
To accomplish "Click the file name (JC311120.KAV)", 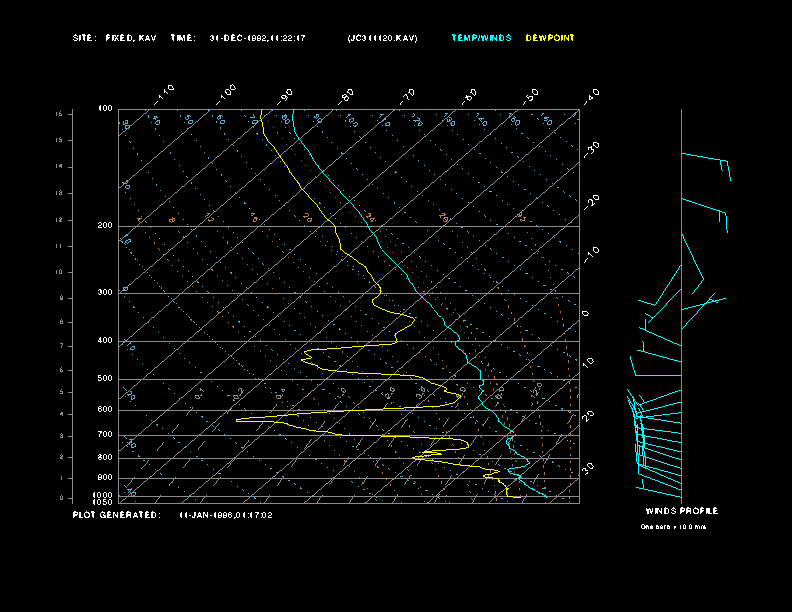I will pyautogui.click(x=382, y=38).
